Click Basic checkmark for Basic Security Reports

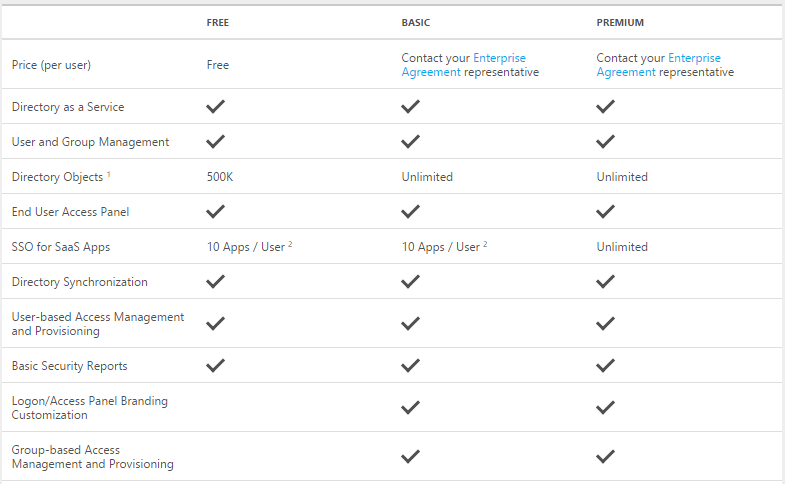pos(411,366)
